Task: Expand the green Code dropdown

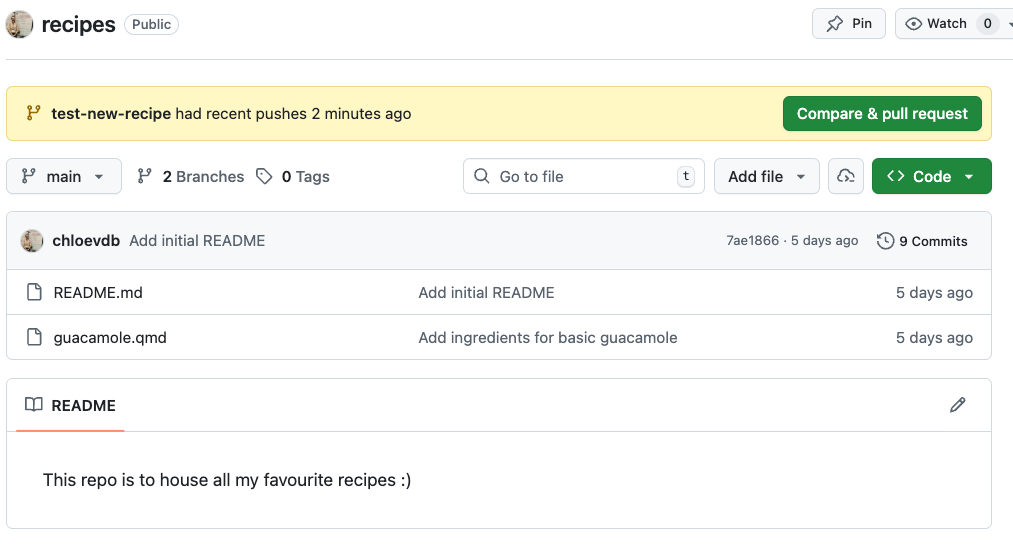Action: tap(931, 177)
